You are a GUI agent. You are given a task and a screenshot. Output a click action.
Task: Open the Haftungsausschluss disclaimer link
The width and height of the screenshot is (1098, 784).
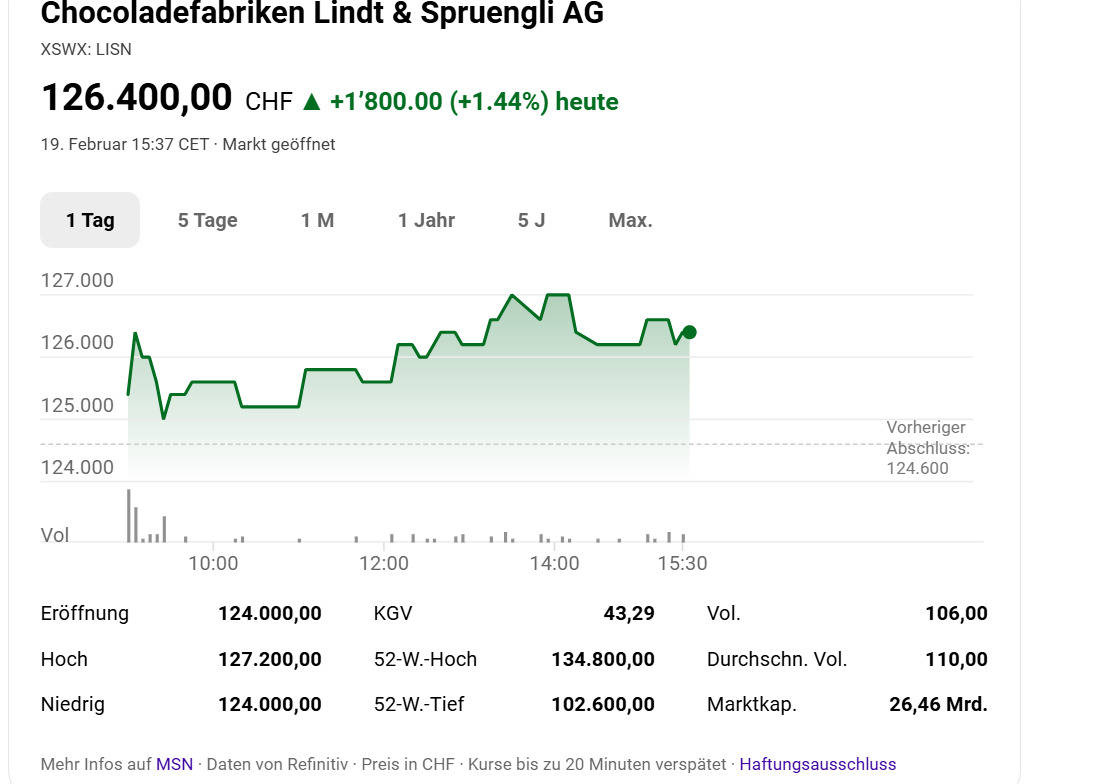[x=817, y=764]
